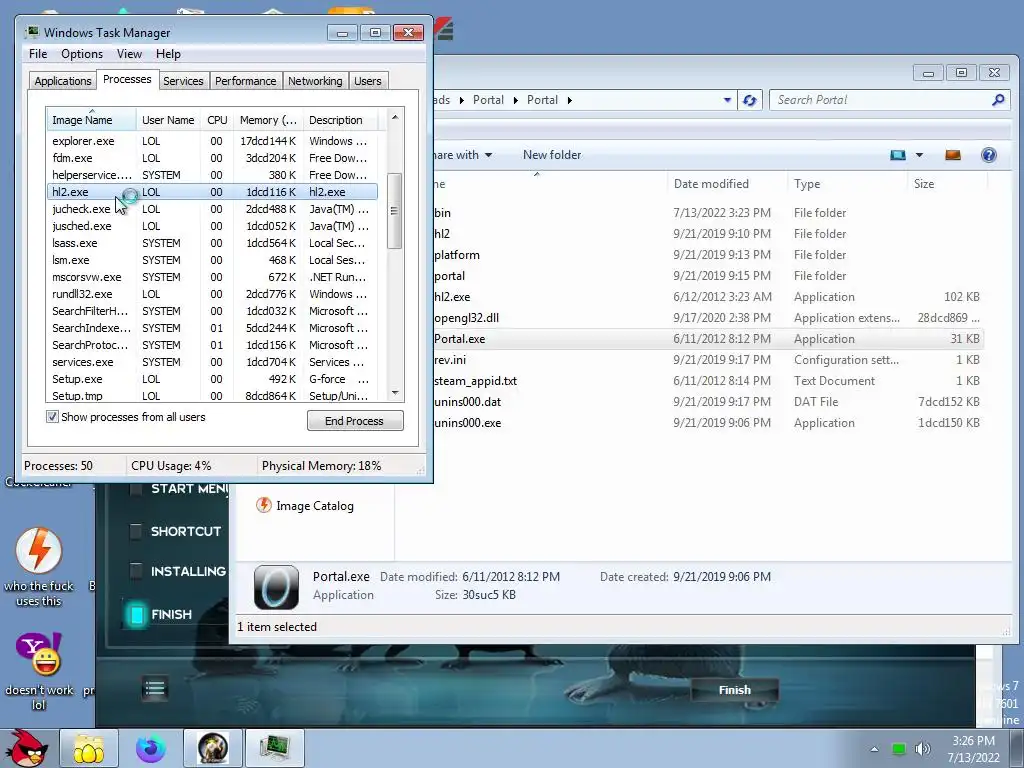Click the Portal.exe icon in details pane
Image resolution: width=1024 pixels, height=768 pixels.
(276, 587)
